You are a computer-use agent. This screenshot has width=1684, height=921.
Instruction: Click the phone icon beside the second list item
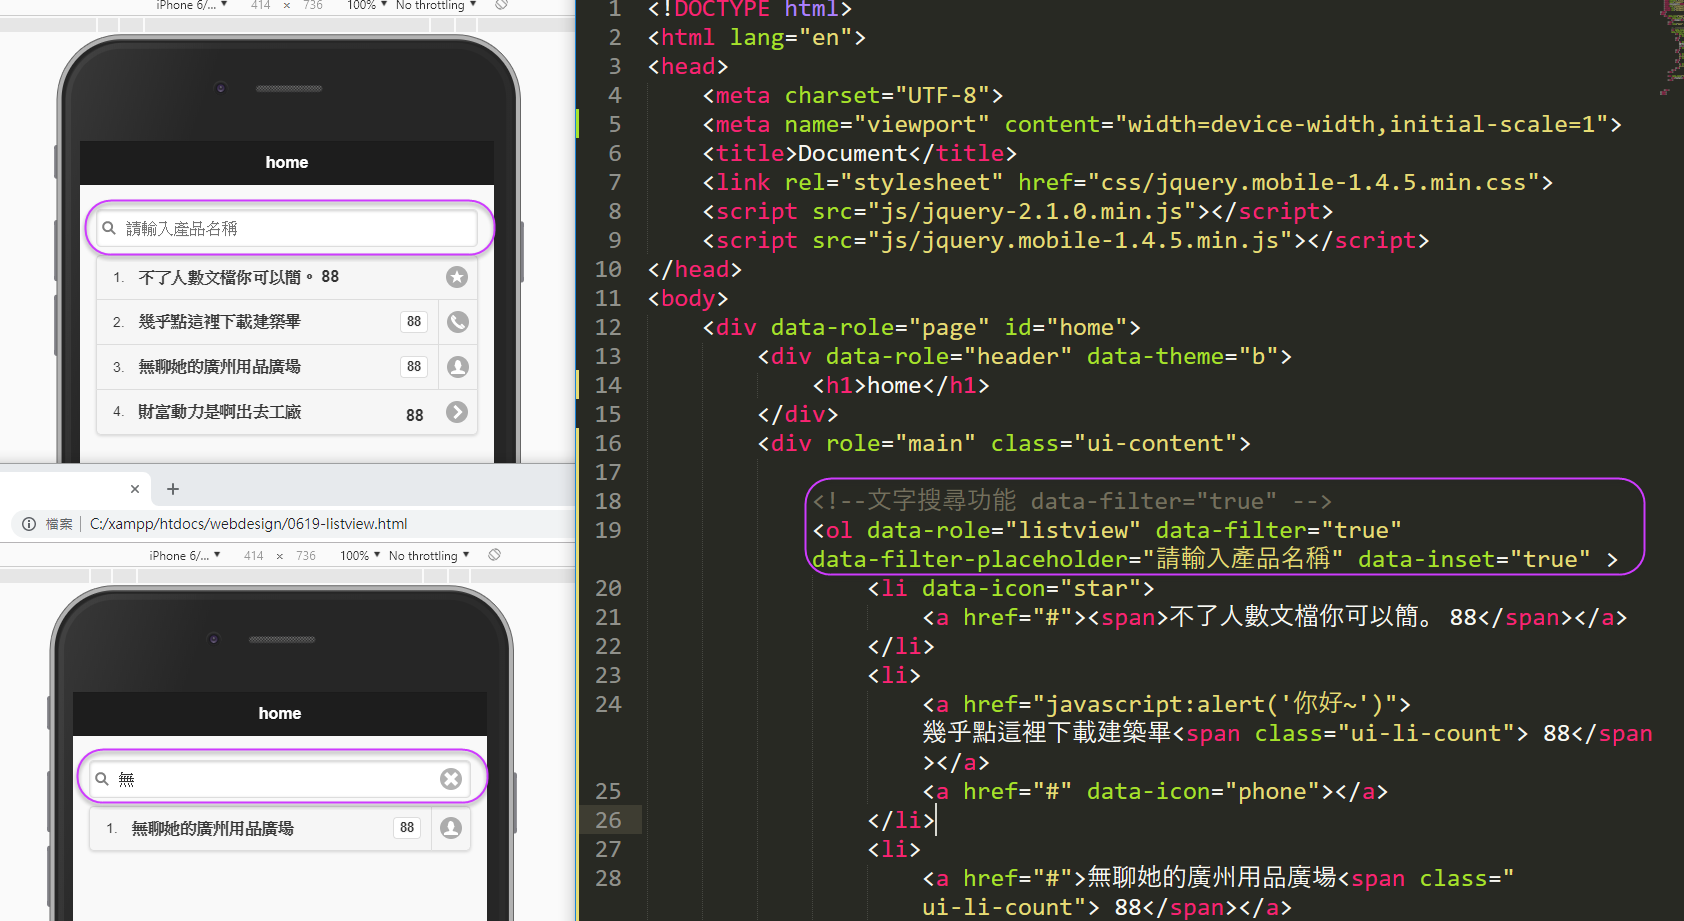457,322
